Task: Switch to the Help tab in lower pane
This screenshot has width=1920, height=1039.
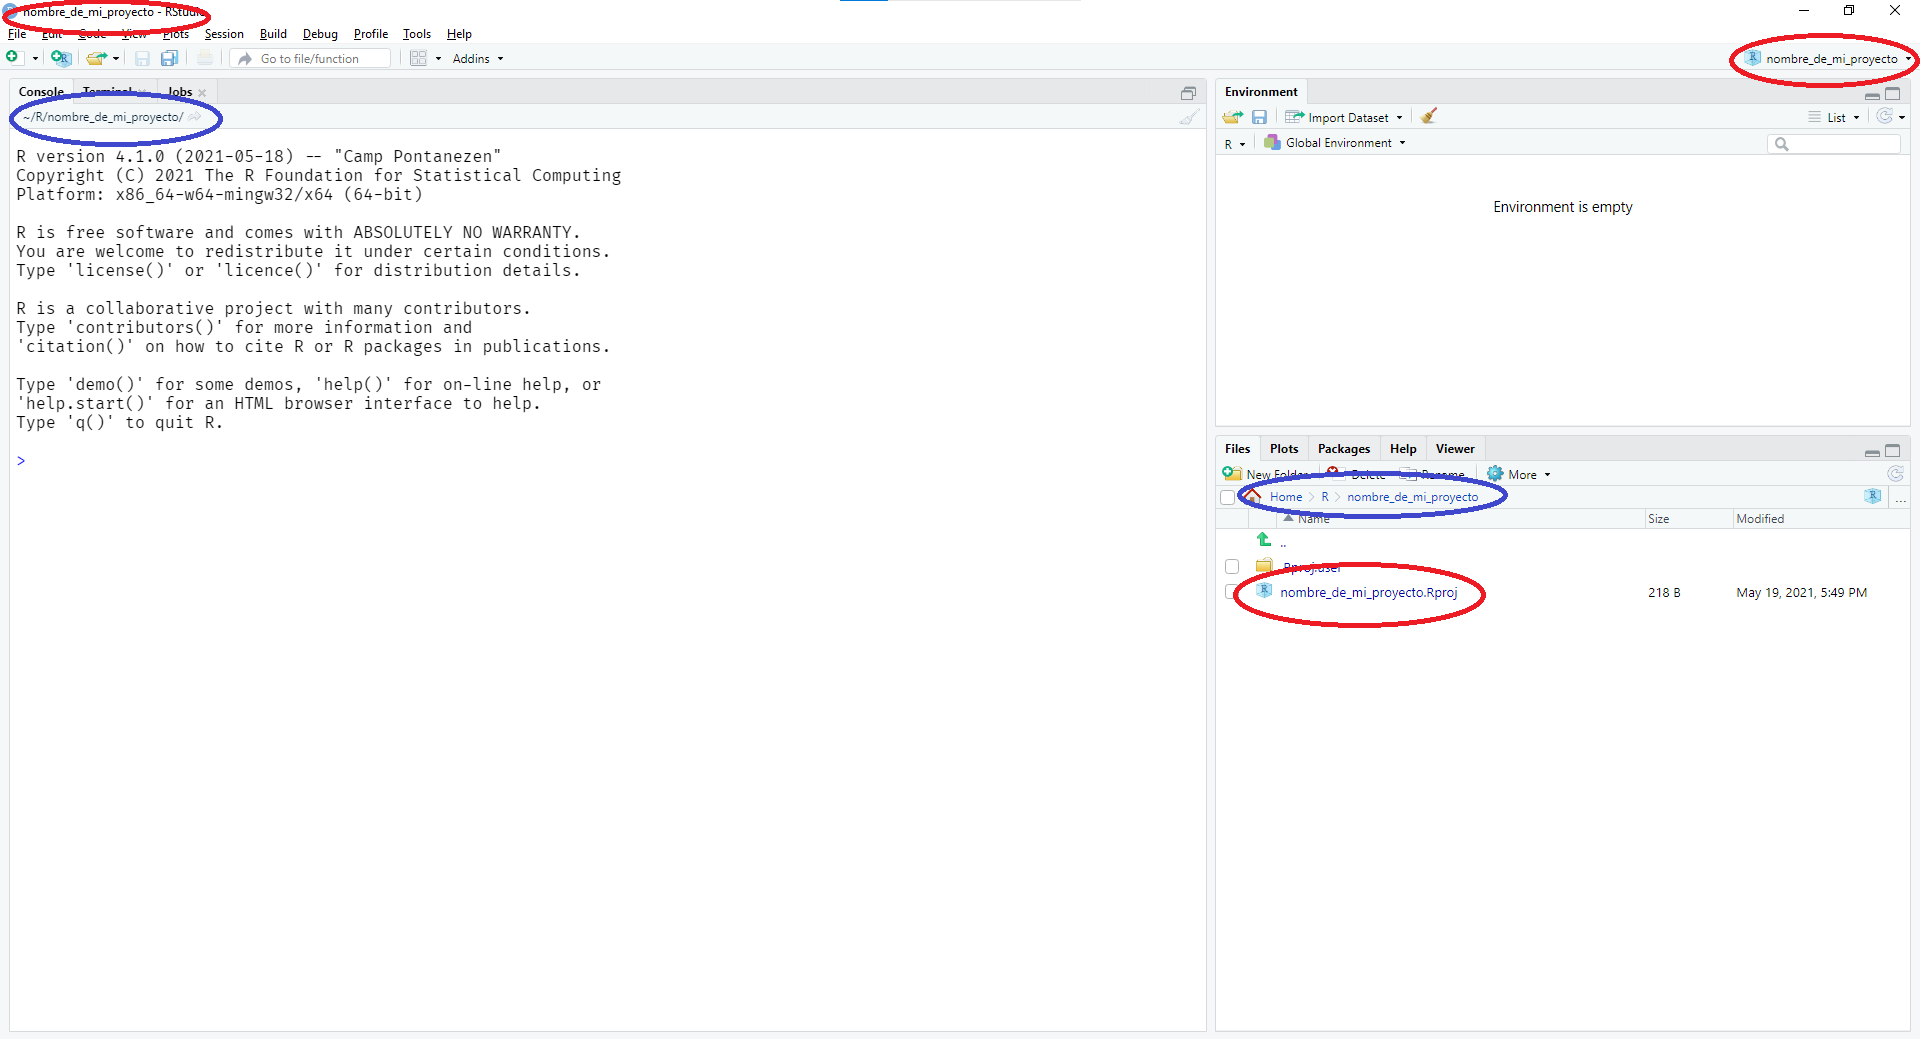Action: 1403,449
